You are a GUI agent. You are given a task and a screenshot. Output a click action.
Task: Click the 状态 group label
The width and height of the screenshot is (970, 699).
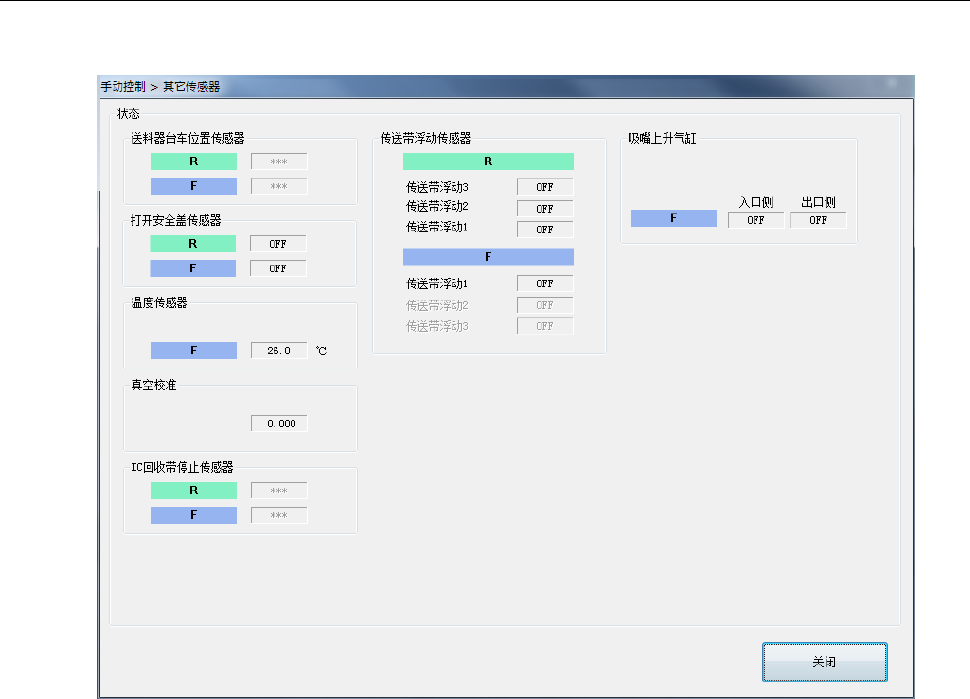click(128, 114)
